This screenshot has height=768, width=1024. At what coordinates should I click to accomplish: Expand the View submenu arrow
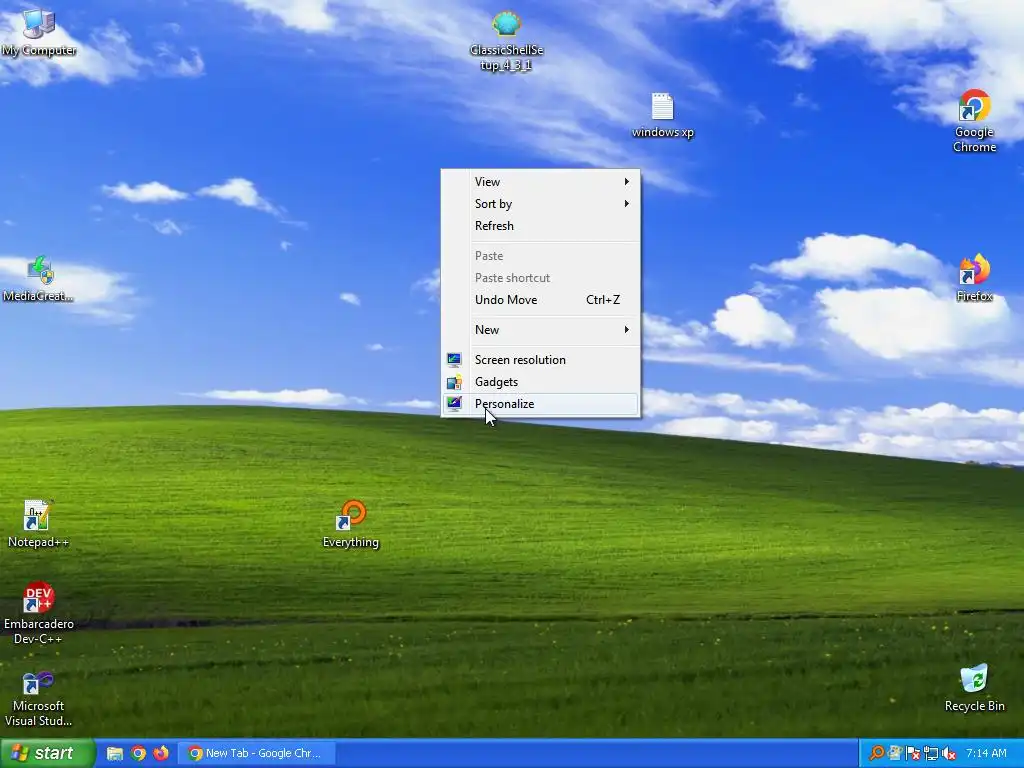(626, 182)
